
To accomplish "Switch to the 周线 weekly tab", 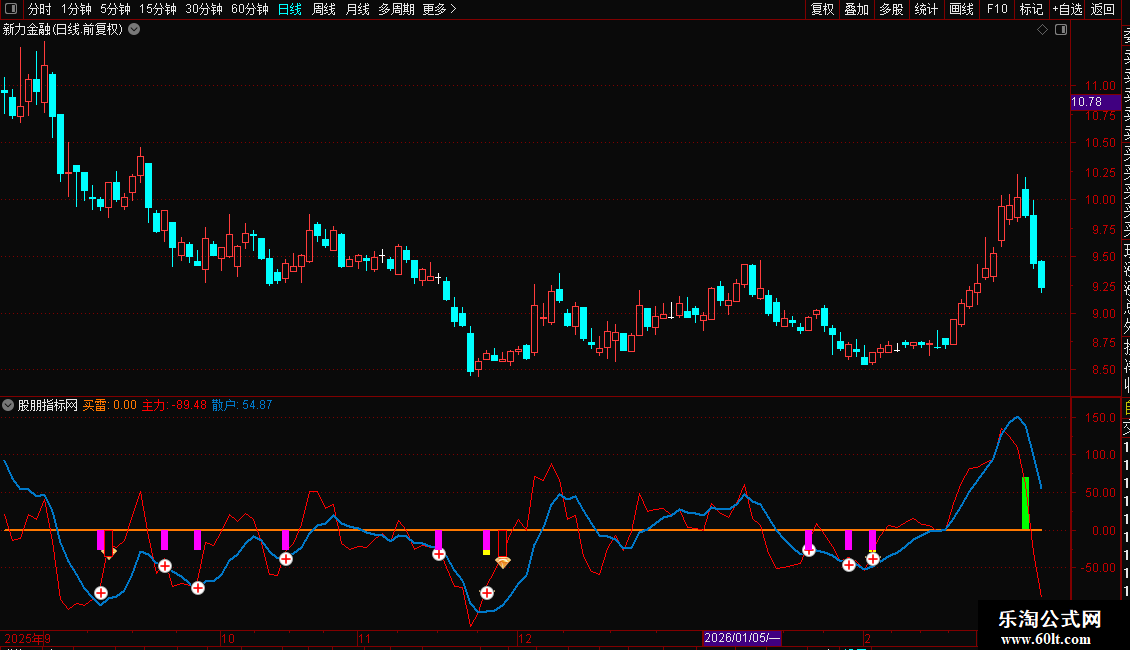I will (x=324, y=9).
